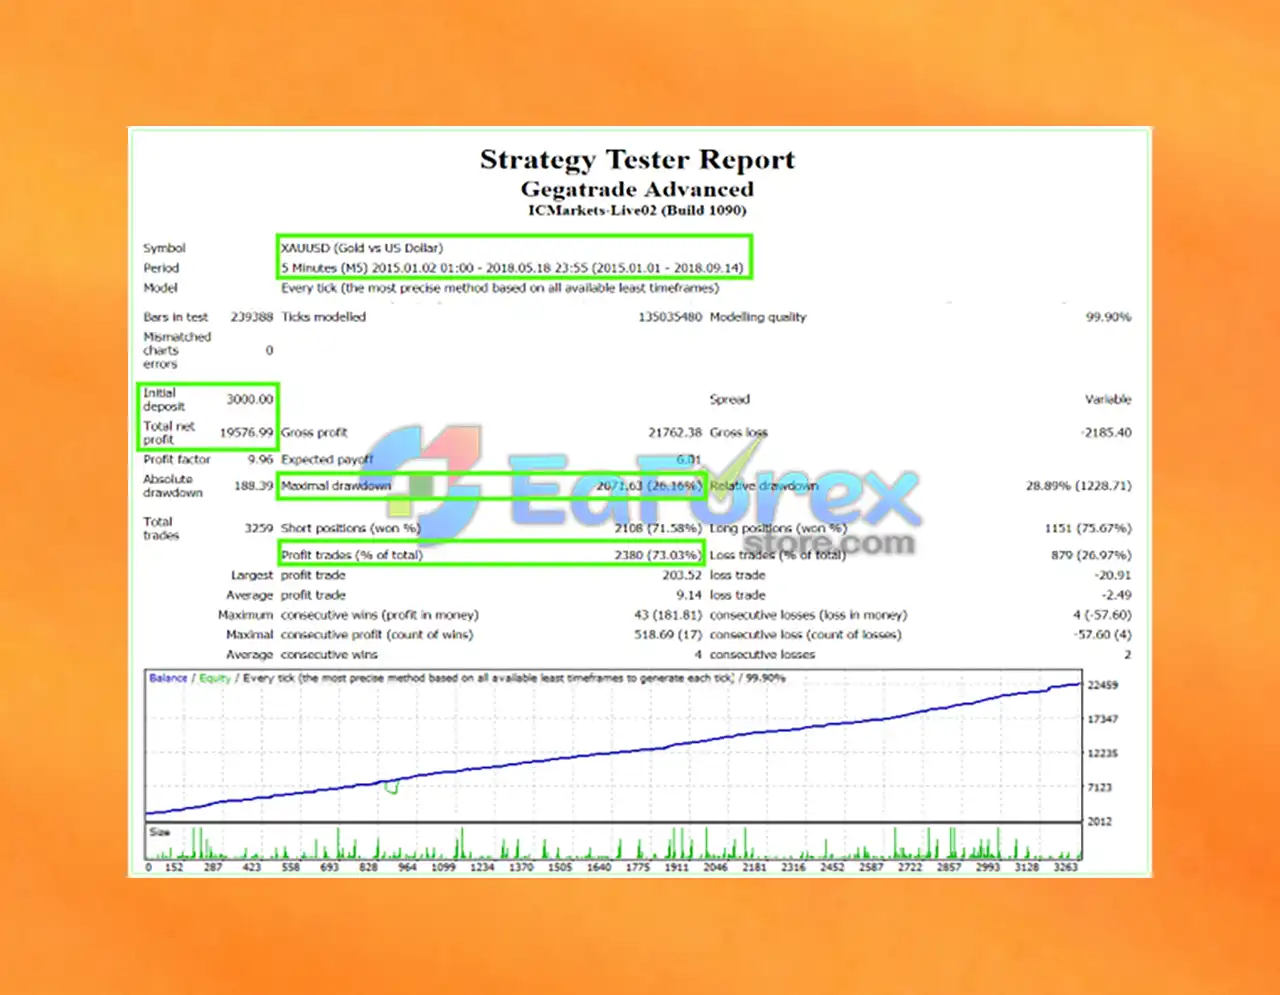This screenshot has width=1280, height=995.
Task: Click the "Profit trades (% of total)" label
Action: point(352,555)
